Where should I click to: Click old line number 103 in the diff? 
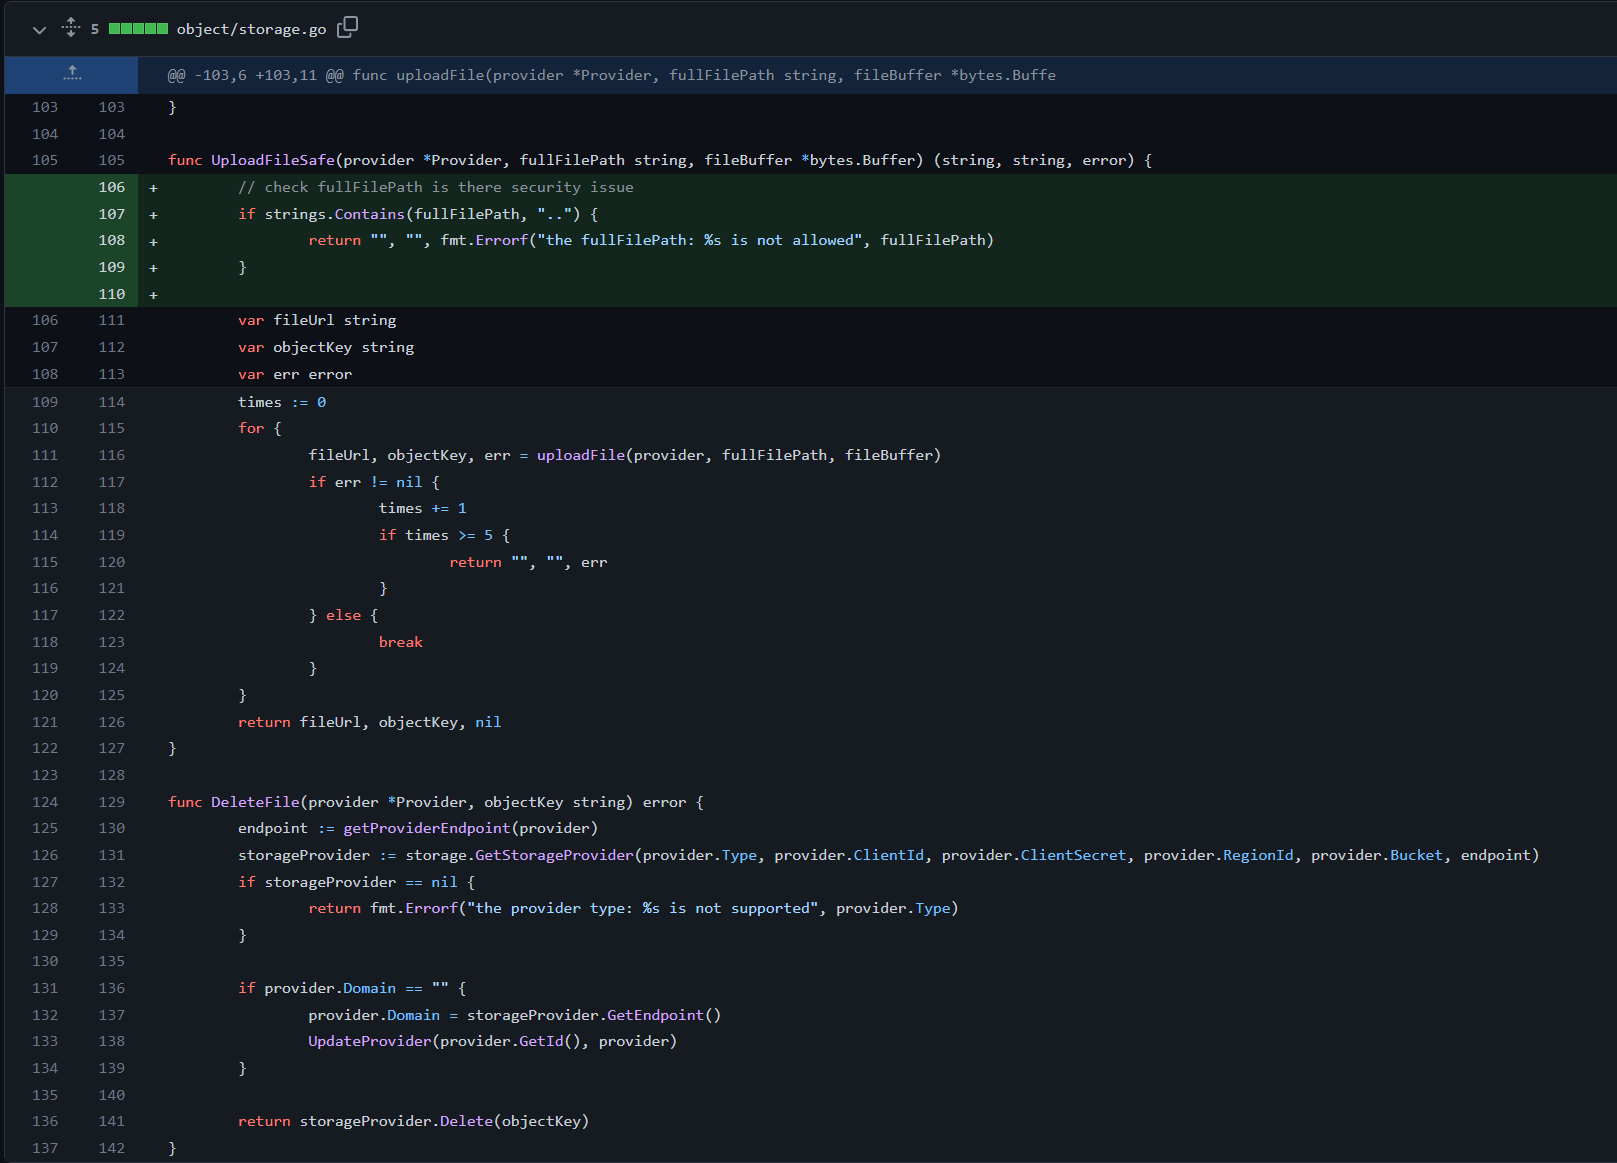45,106
